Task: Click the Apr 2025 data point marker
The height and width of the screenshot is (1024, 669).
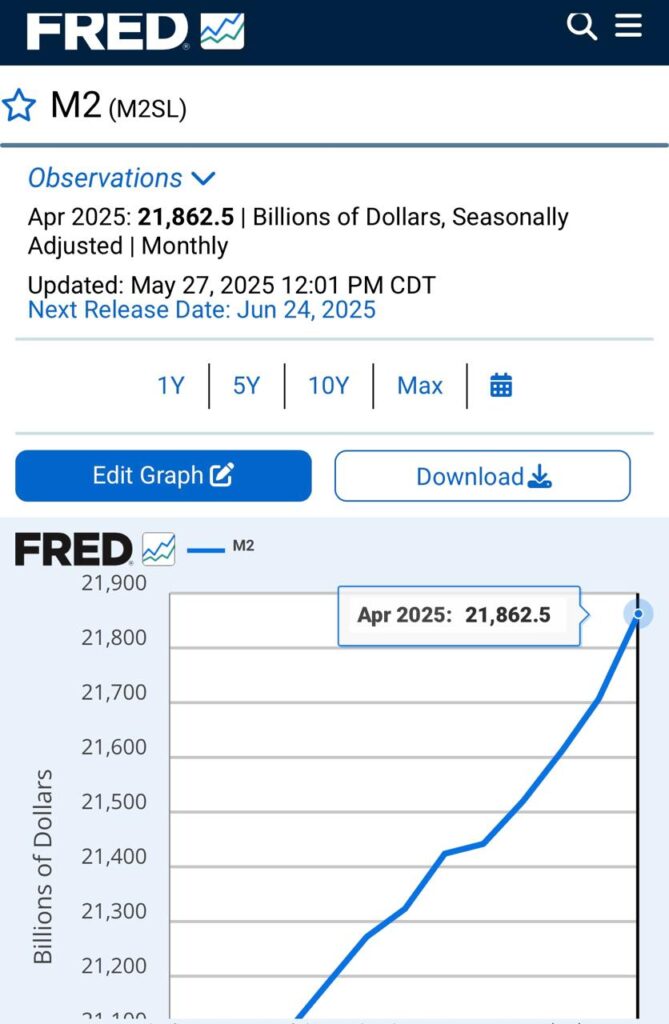Action: 638,614
